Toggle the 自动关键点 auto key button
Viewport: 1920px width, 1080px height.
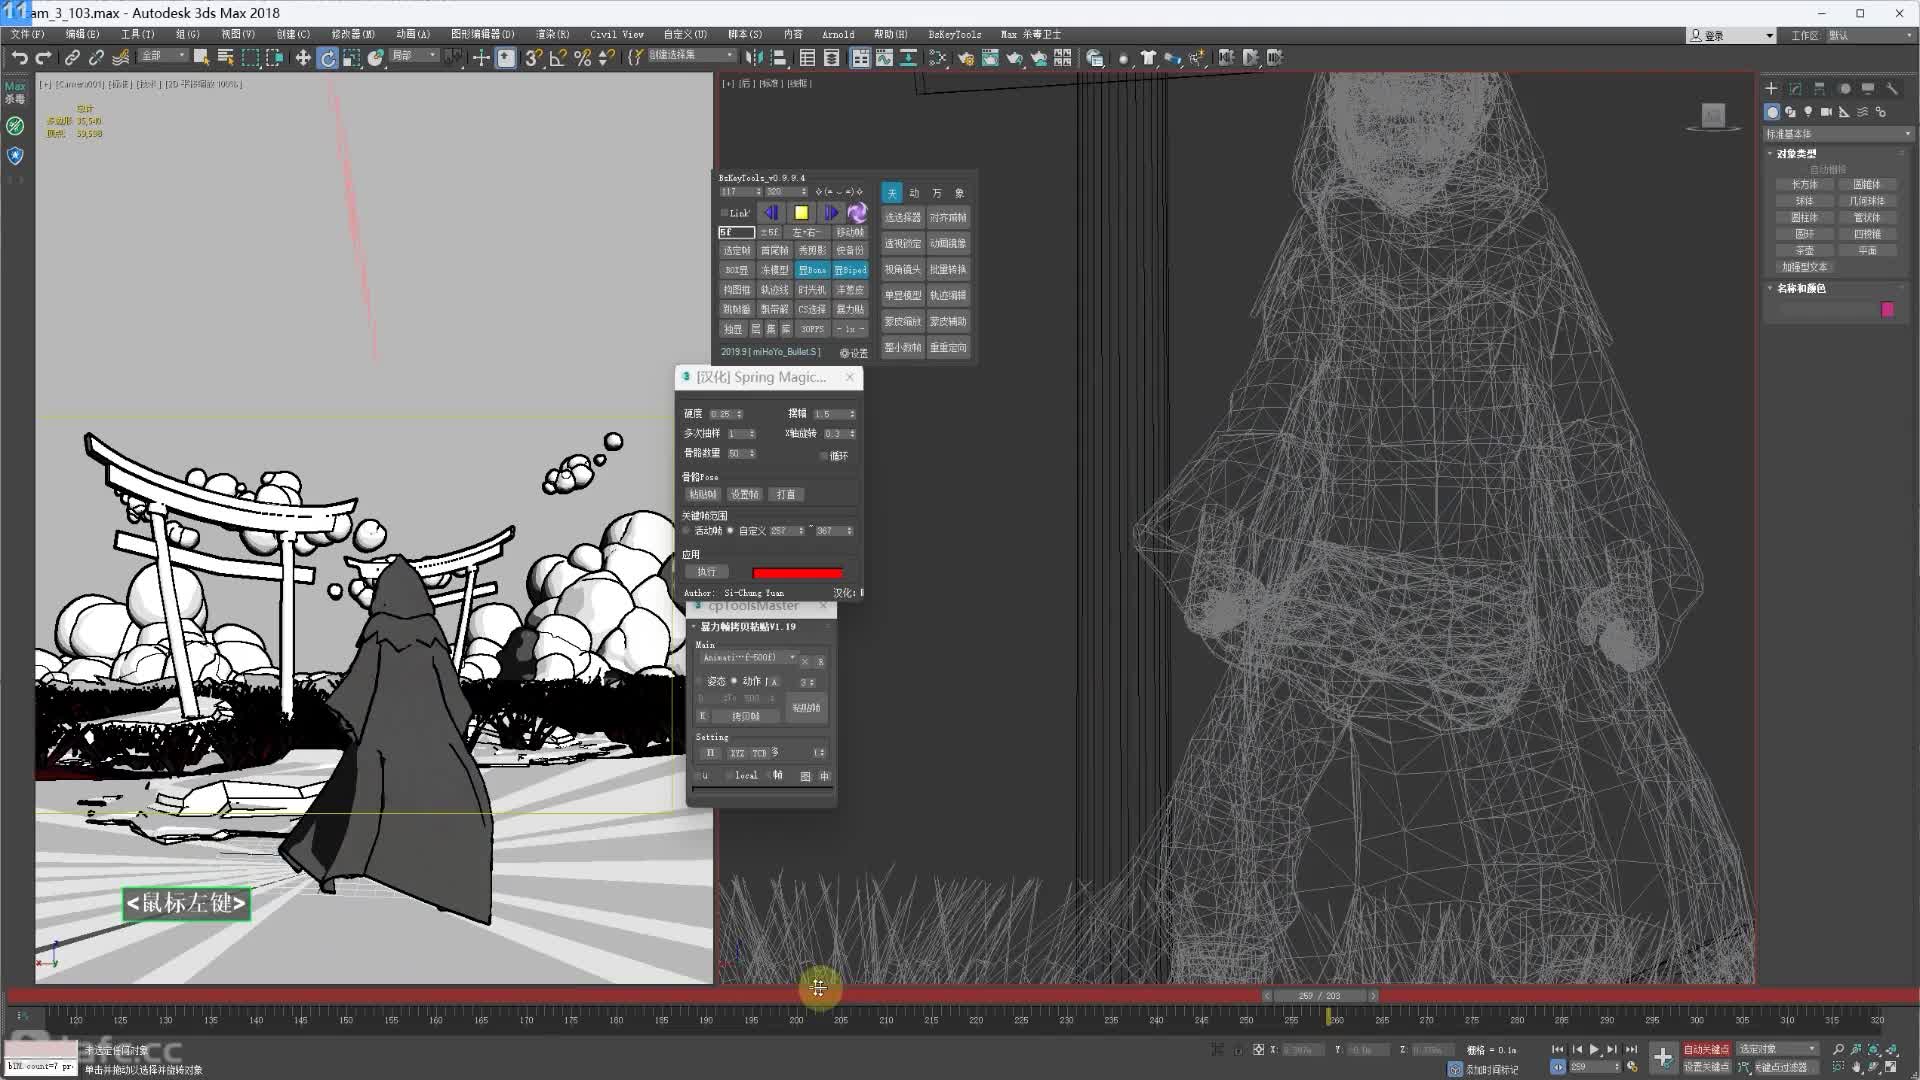(1706, 1049)
